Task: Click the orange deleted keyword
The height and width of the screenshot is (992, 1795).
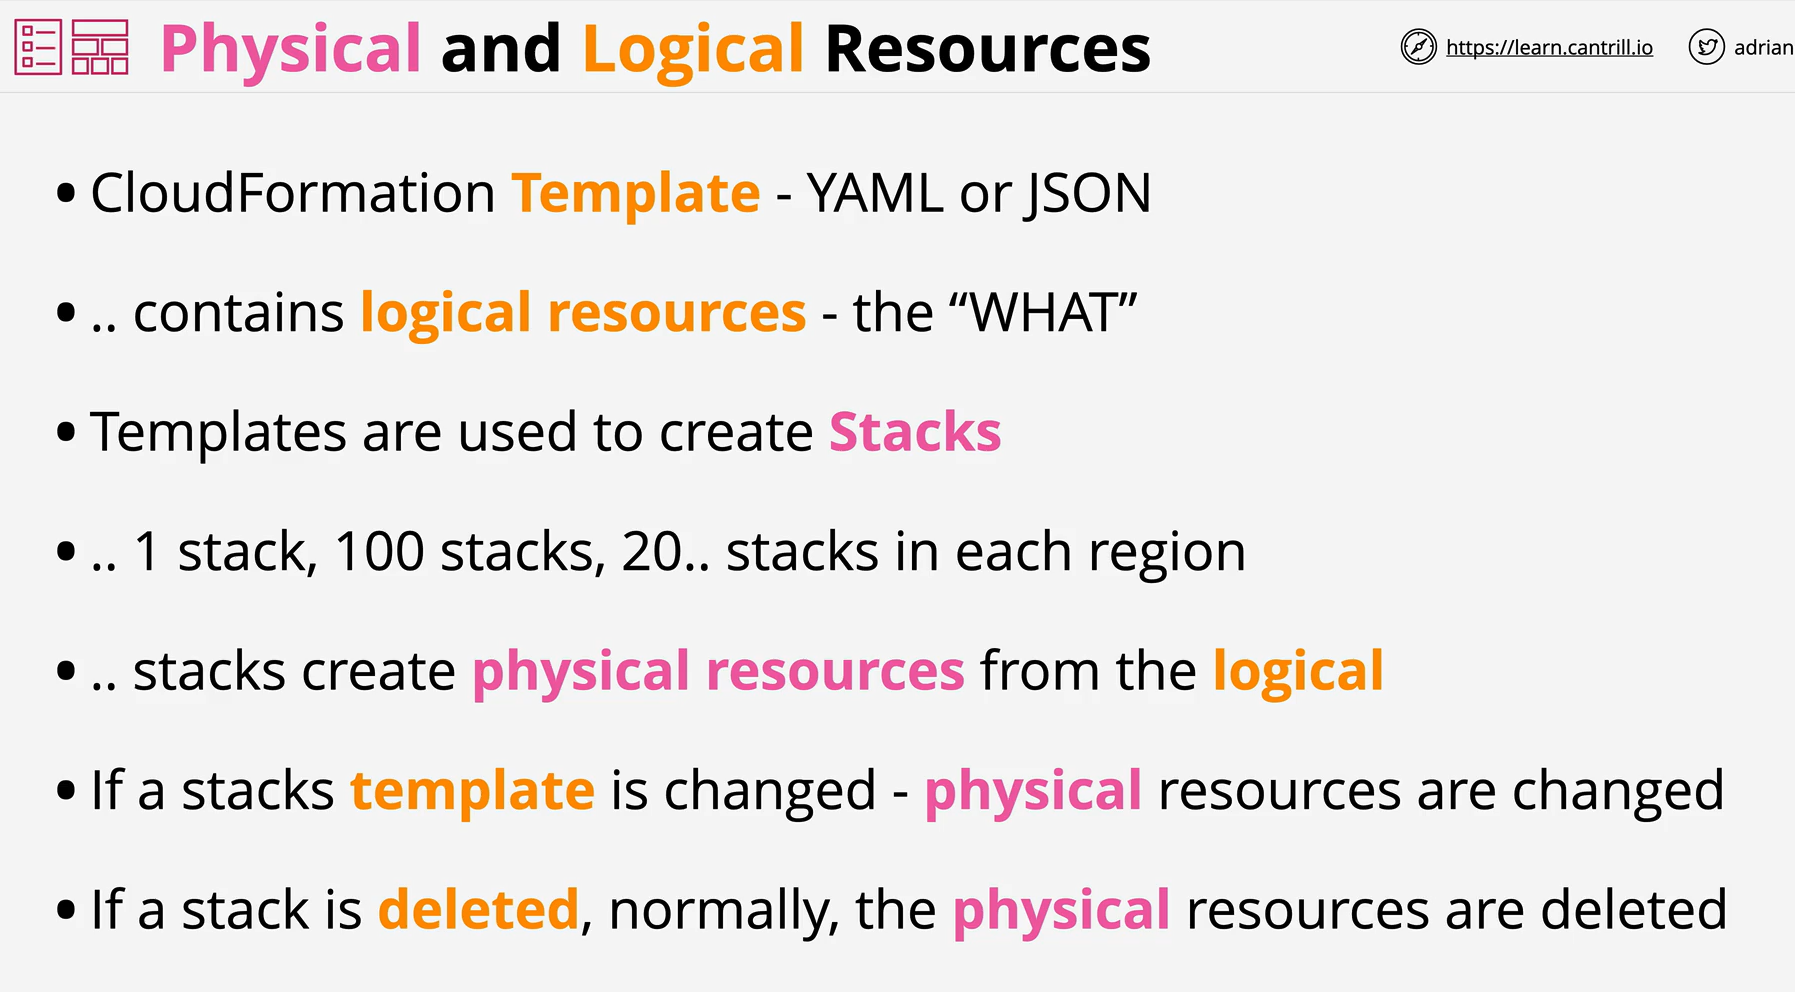Action: (479, 910)
